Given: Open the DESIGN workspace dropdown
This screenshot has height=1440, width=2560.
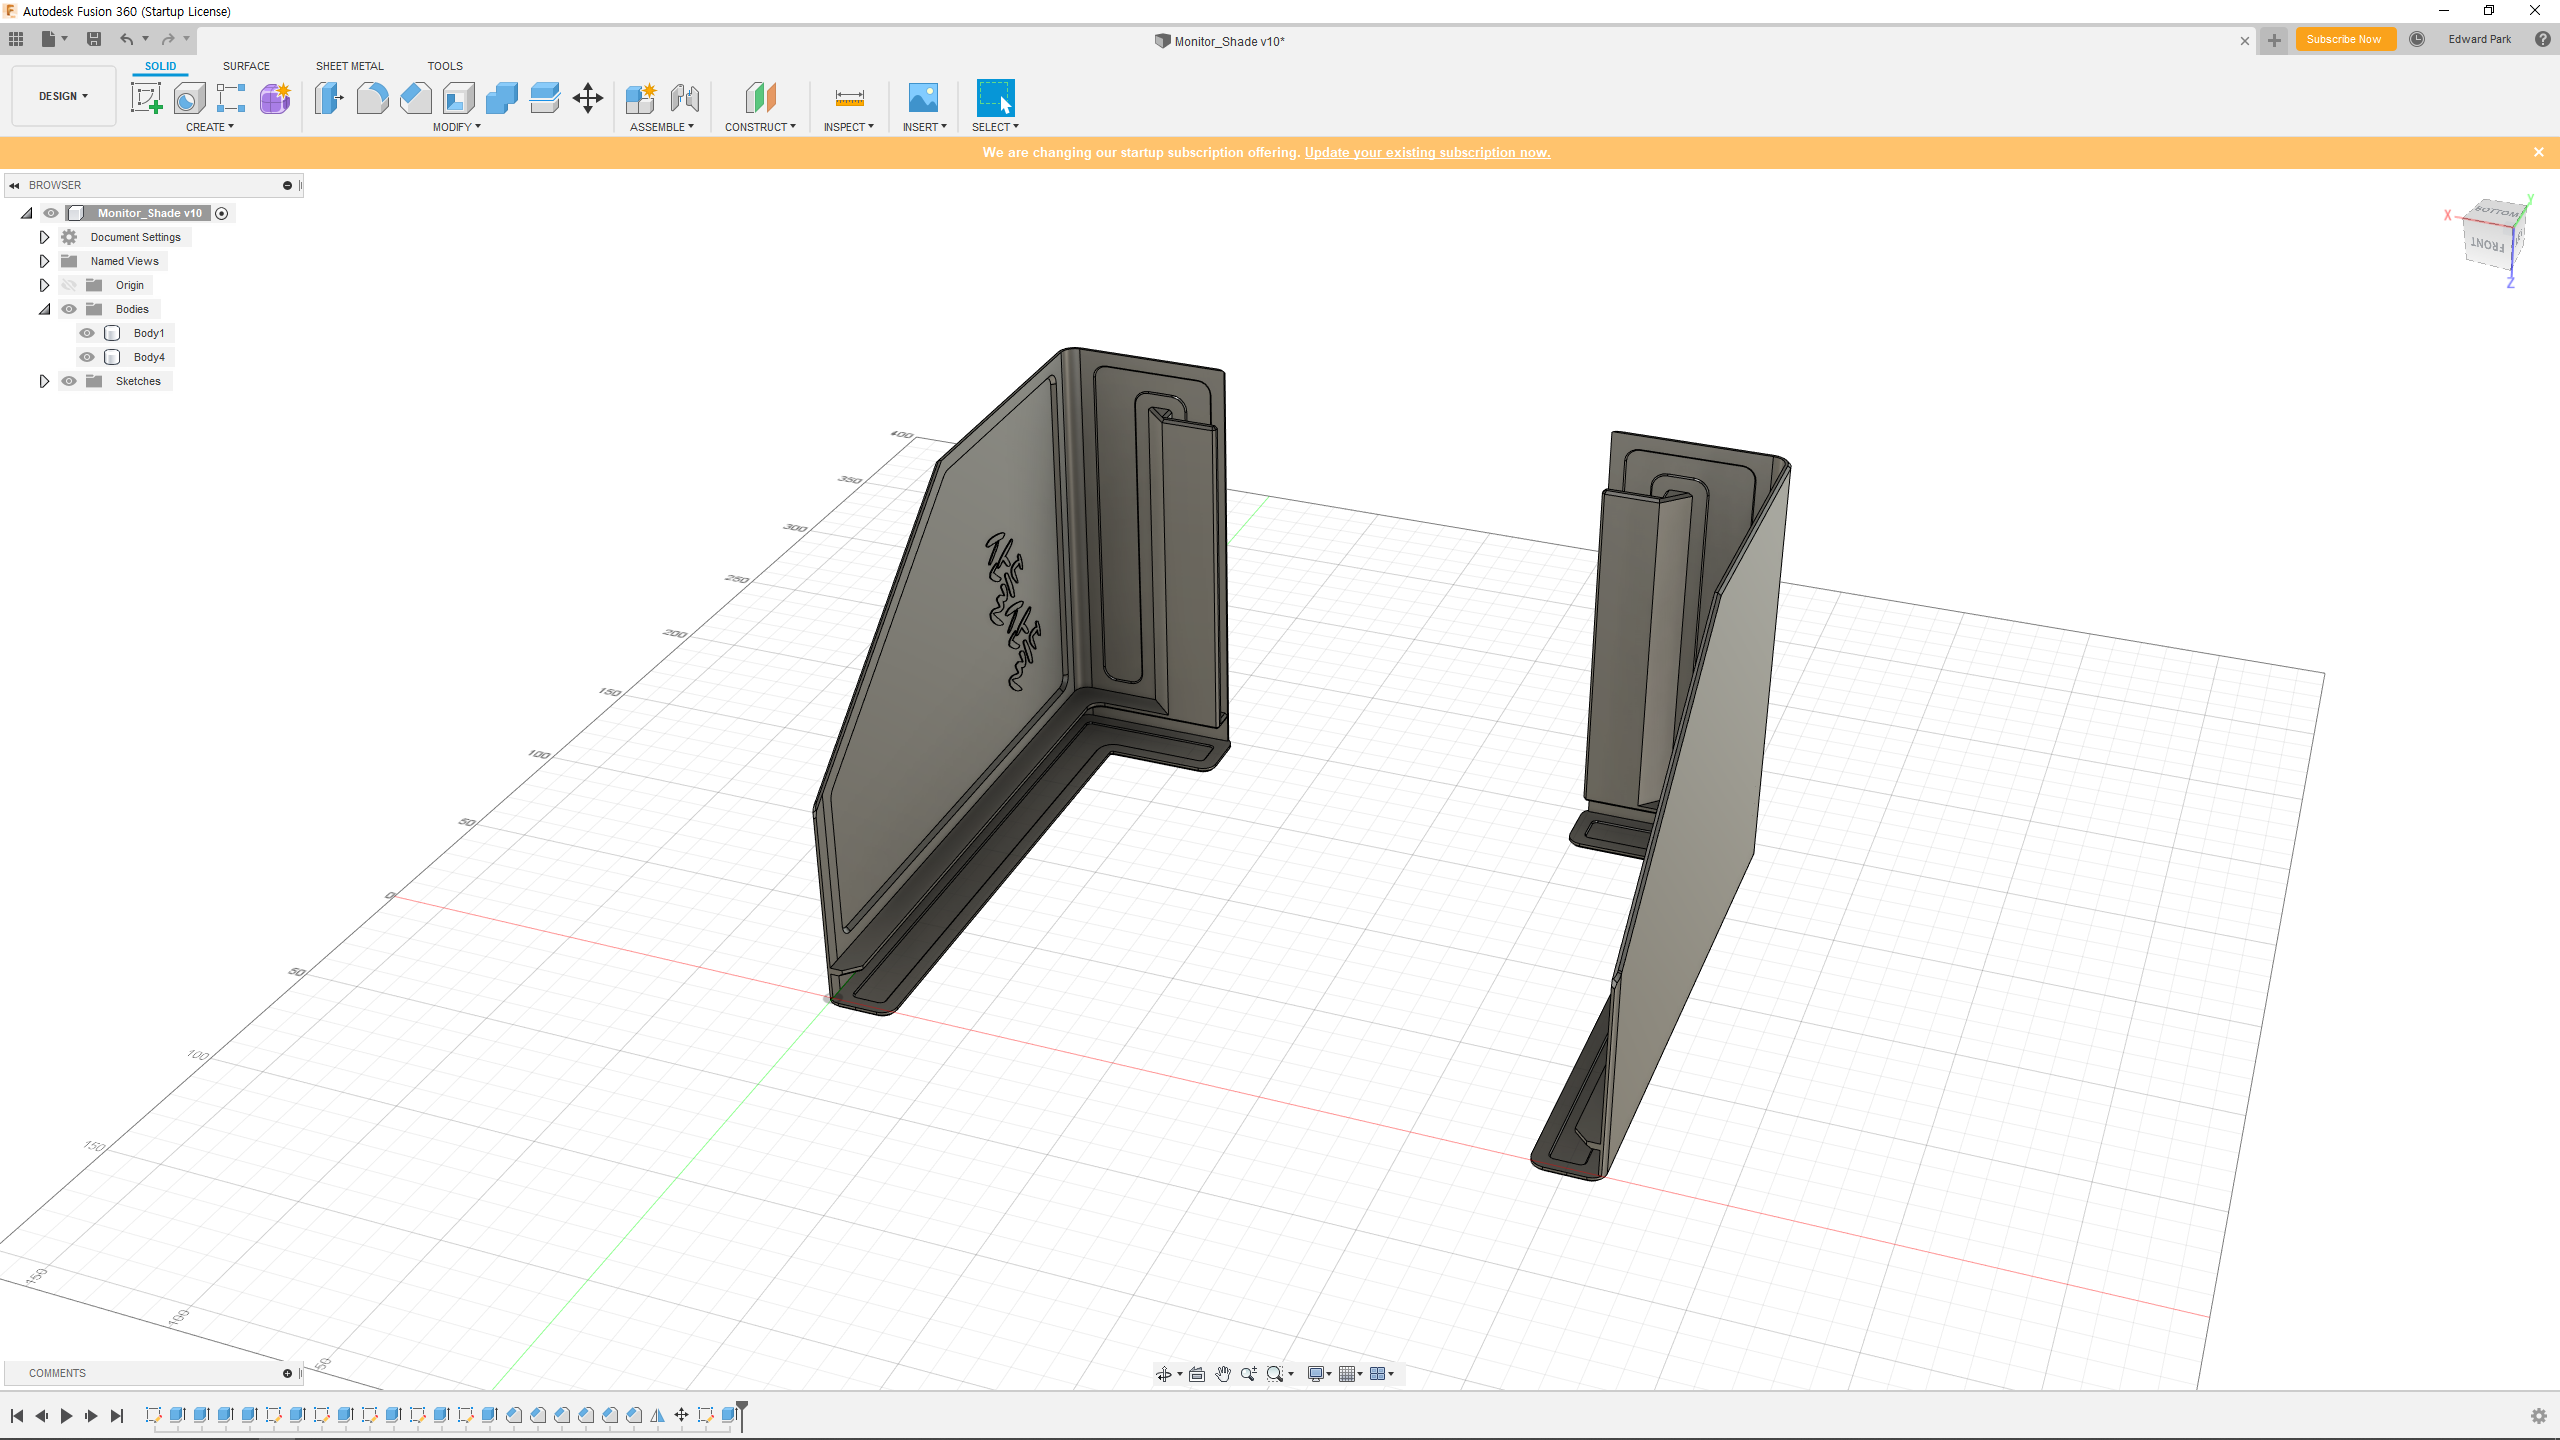Looking at the screenshot, I should pyautogui.click(x=63, y=96).
